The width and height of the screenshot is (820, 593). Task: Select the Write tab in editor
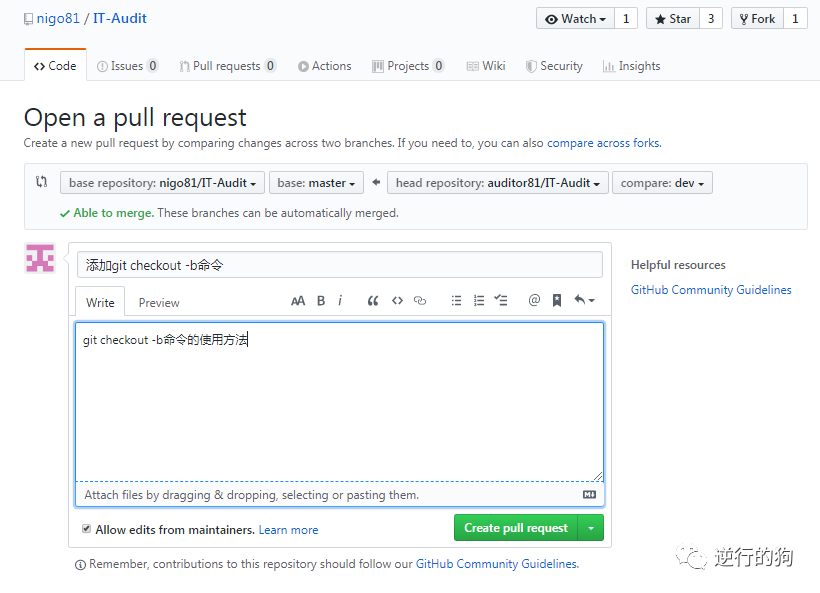tap(100, 302)
